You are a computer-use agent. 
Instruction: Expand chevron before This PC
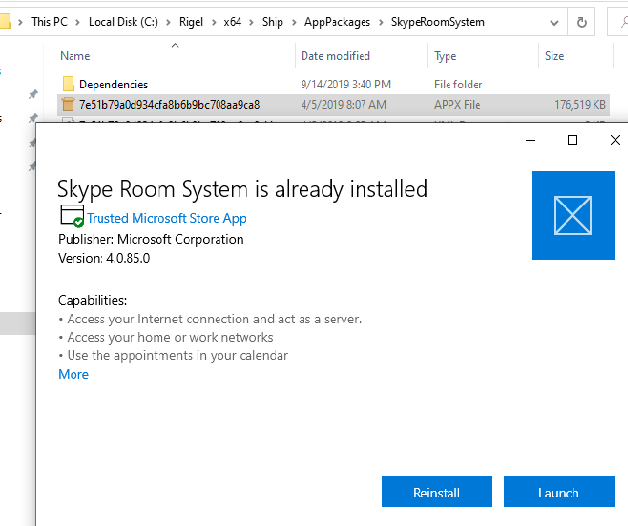[20, 22]
